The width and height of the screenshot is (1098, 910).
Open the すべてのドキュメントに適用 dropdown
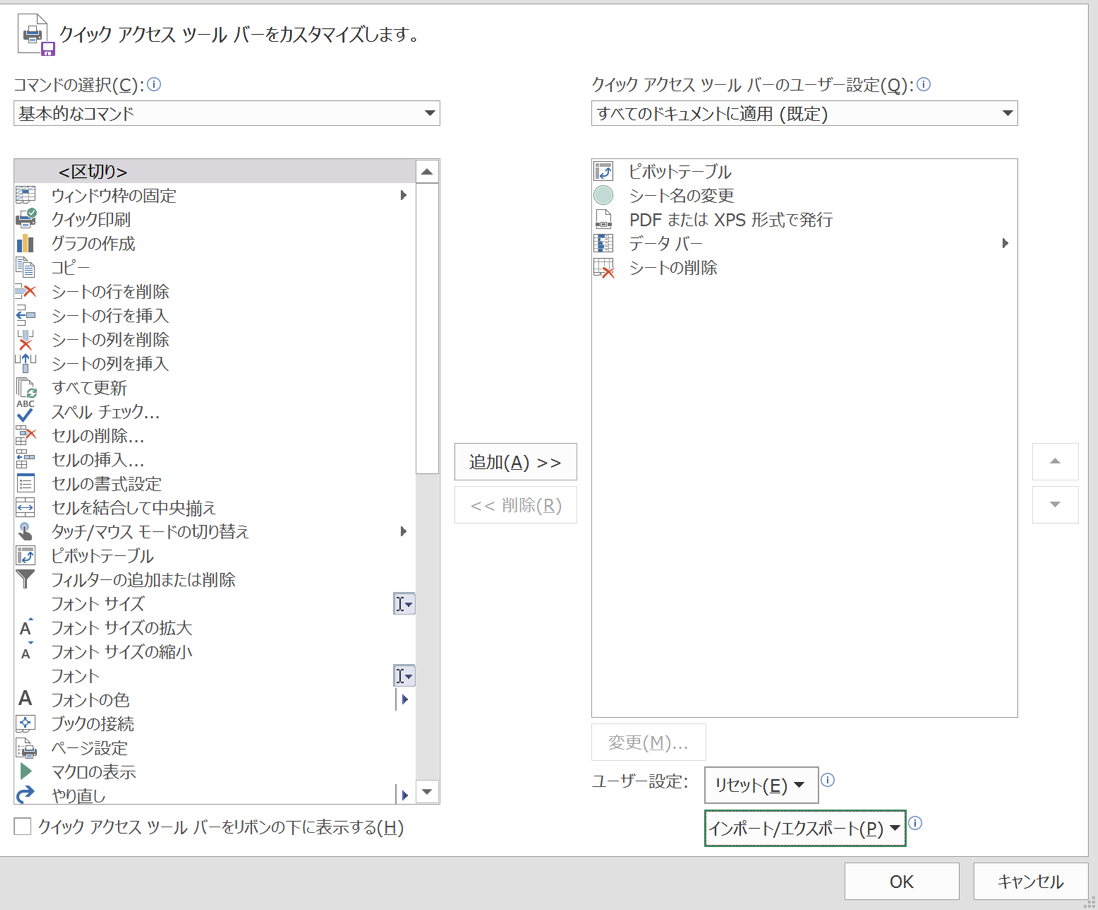(x=804, y=114)
